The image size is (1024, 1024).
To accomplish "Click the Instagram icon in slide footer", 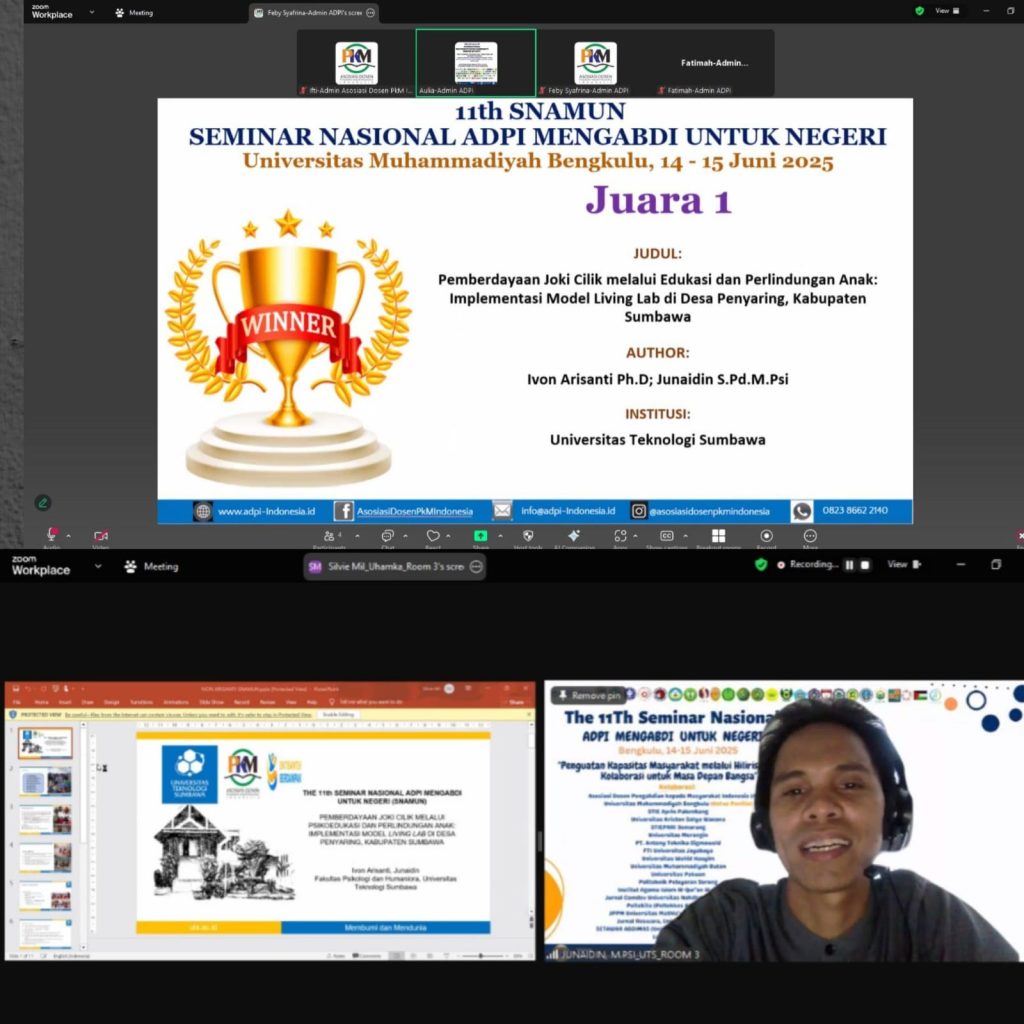I will tap(639, 511).
